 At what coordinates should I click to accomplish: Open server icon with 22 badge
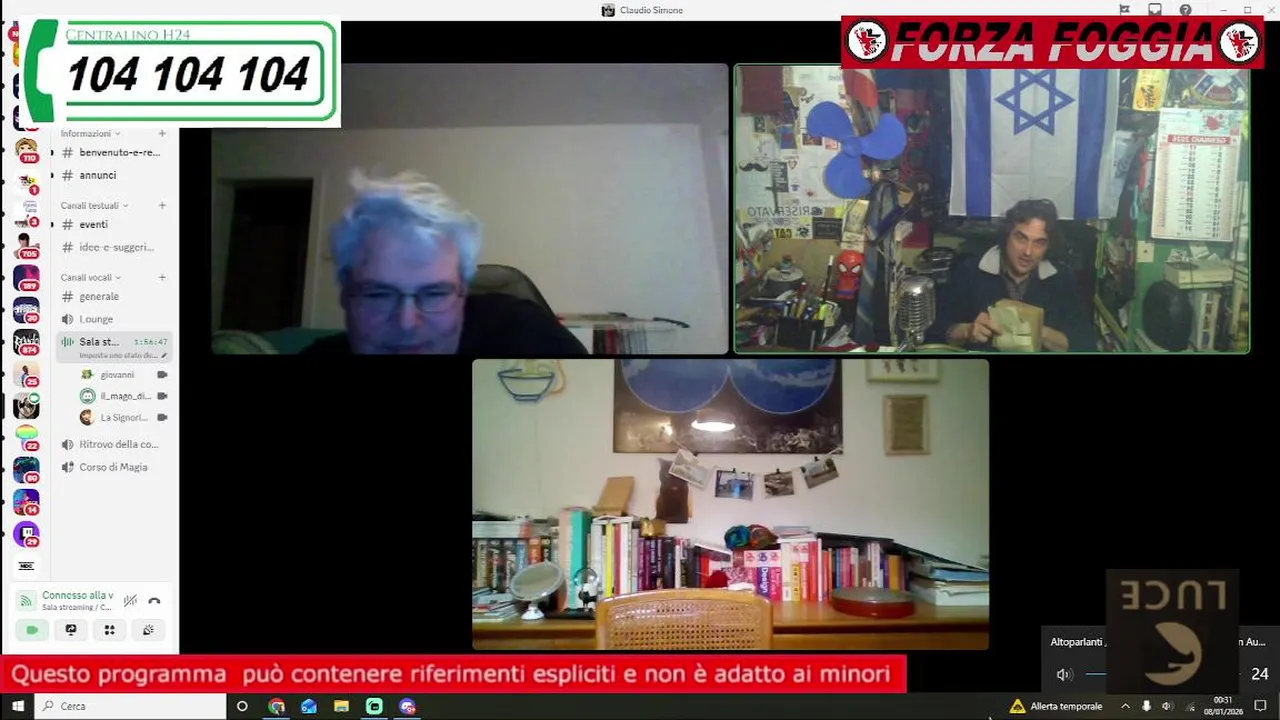coord(26,438)
